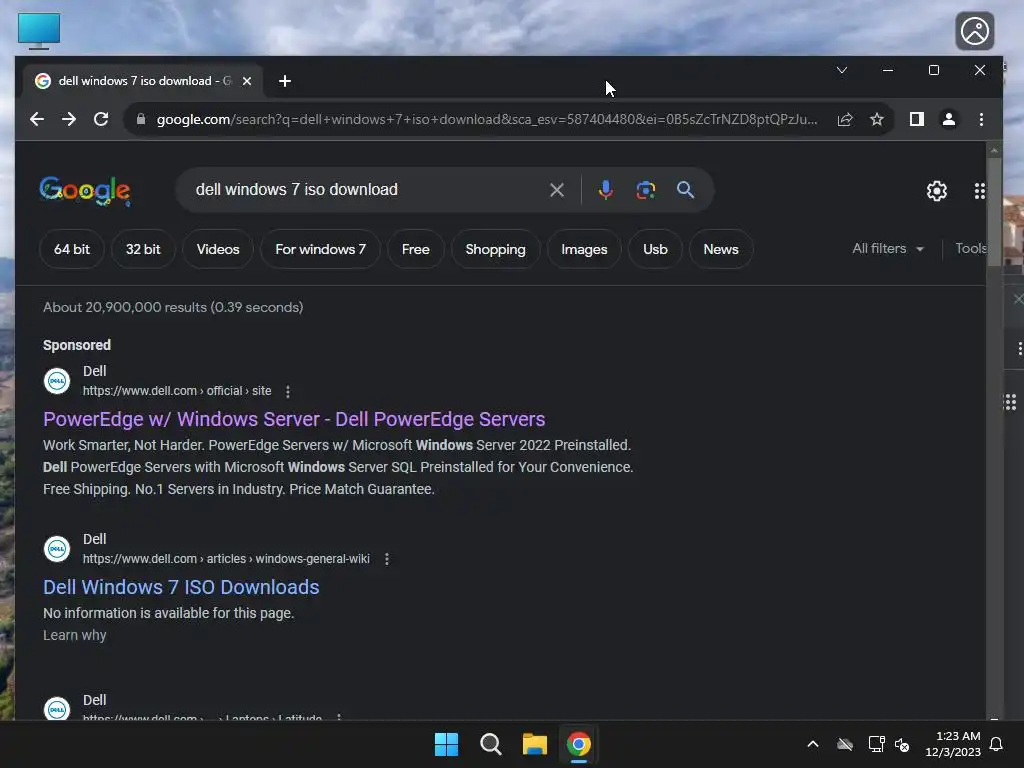Image resolution: width=1024 pixels, height=768 pixels.
Task: Apply the Free filter chip
Action: click(x=416, y=249)
